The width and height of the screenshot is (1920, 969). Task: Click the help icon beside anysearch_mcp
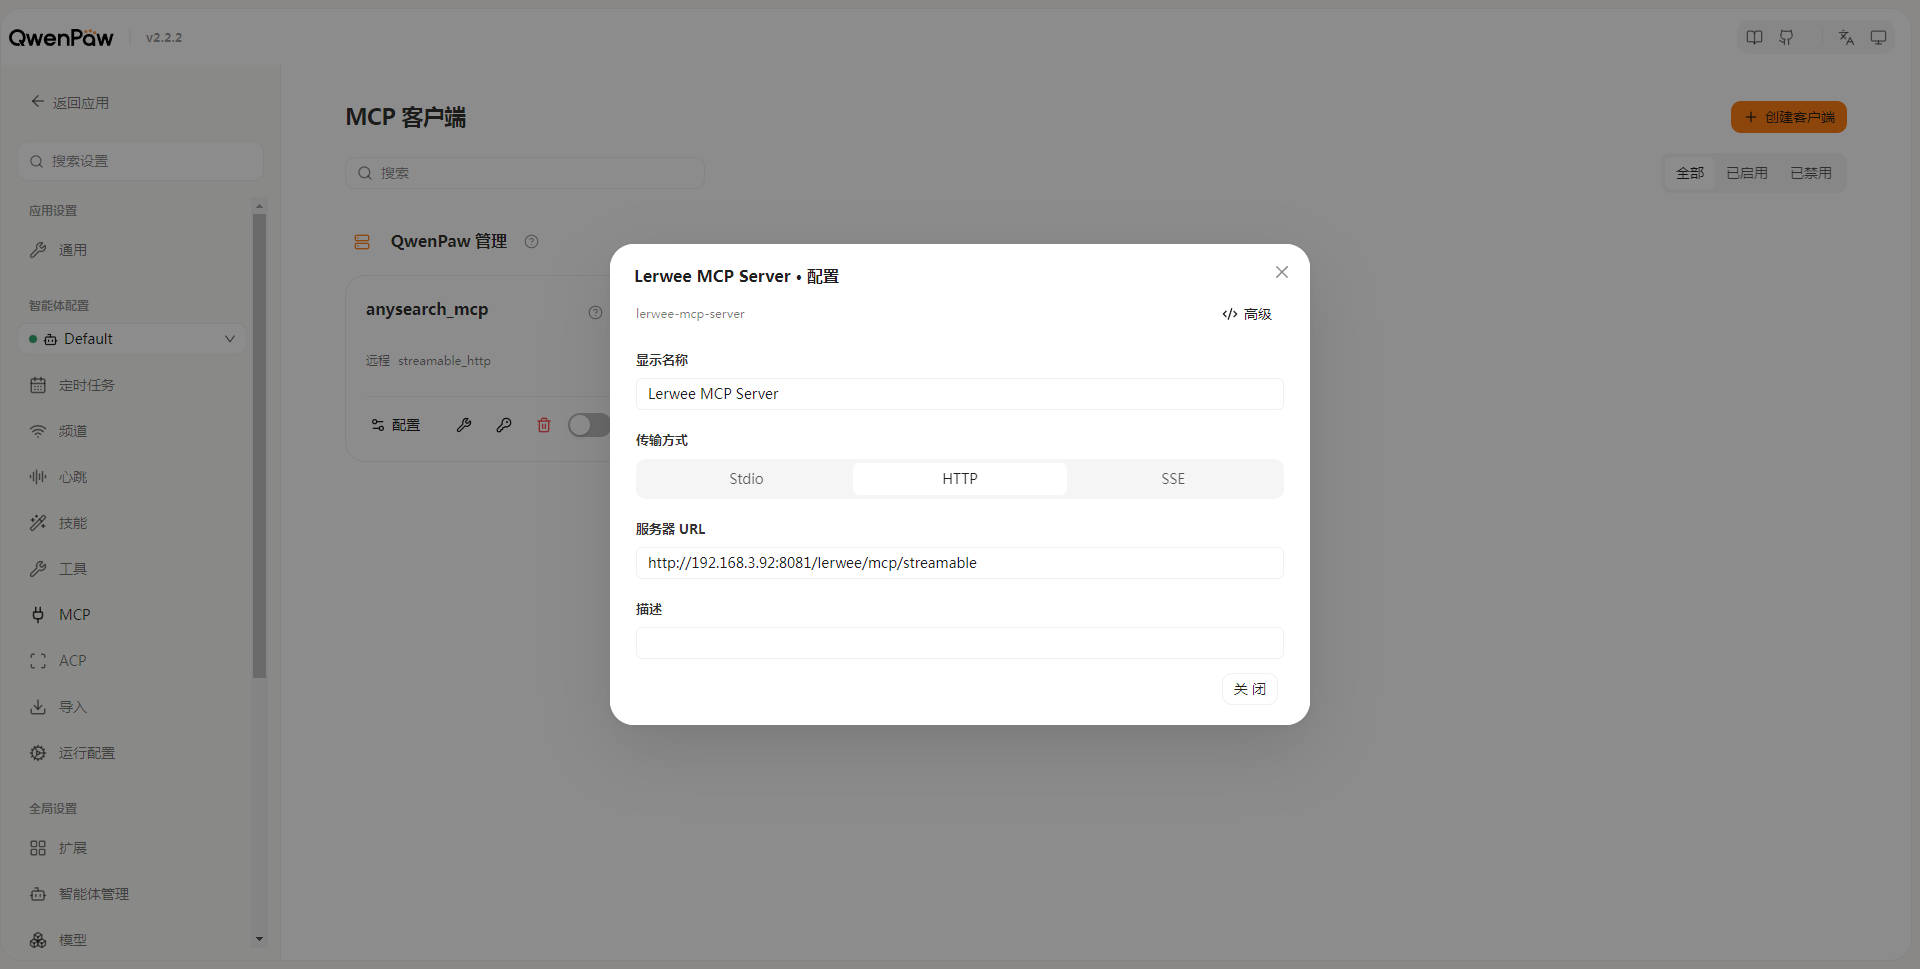click(x=595, y=313)
